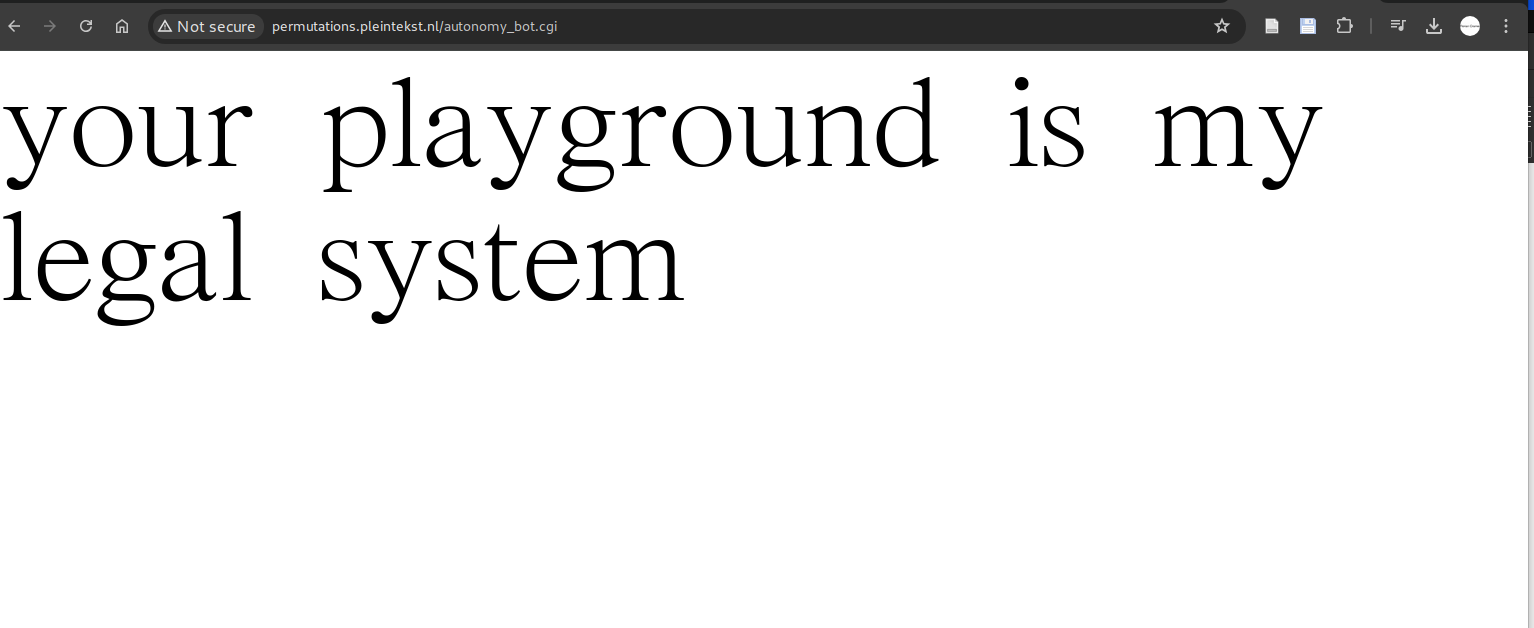Click the word "playground" in the page
Screen dimensions: 1534x628
pyautogui.click(x=630, y=130)
